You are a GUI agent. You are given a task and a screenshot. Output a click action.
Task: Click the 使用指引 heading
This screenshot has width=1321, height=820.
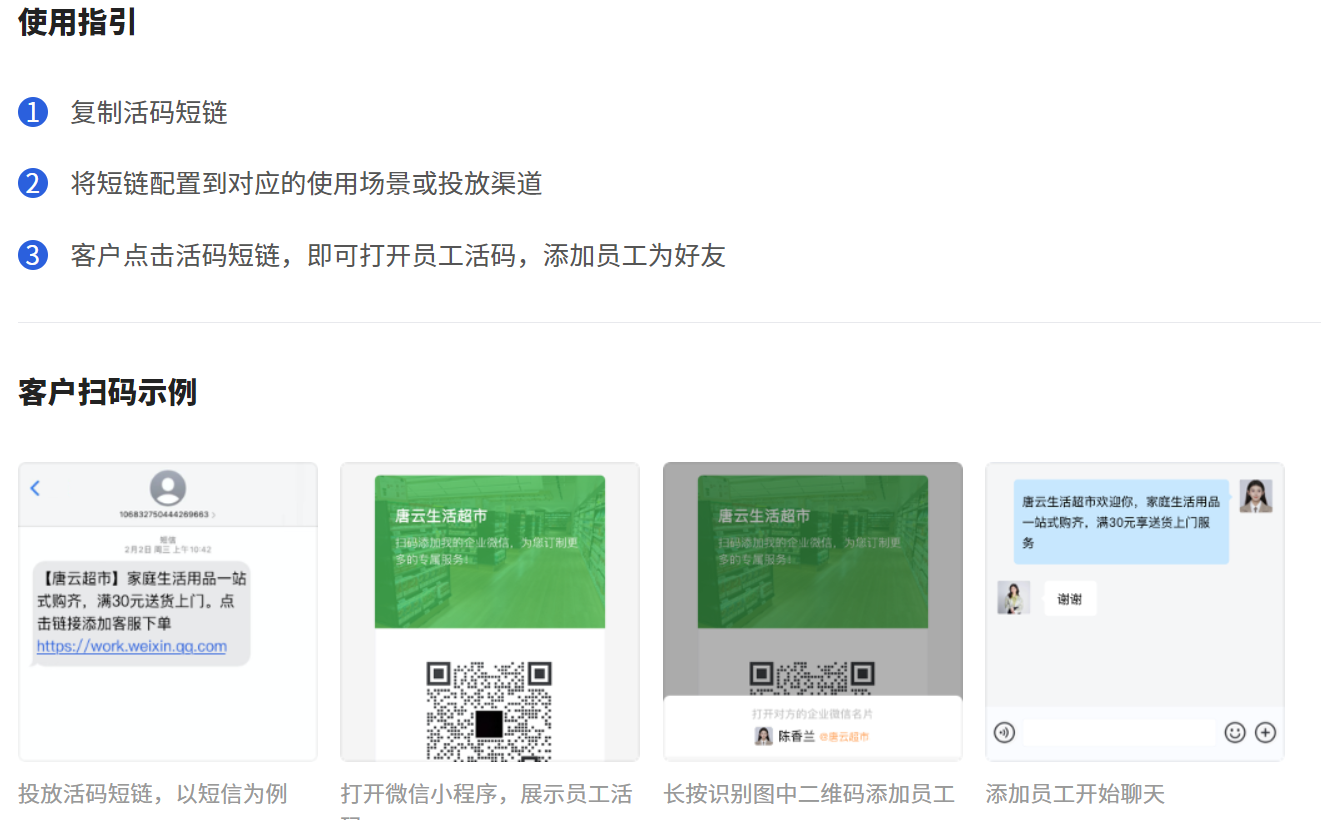[x=77, y=22]
